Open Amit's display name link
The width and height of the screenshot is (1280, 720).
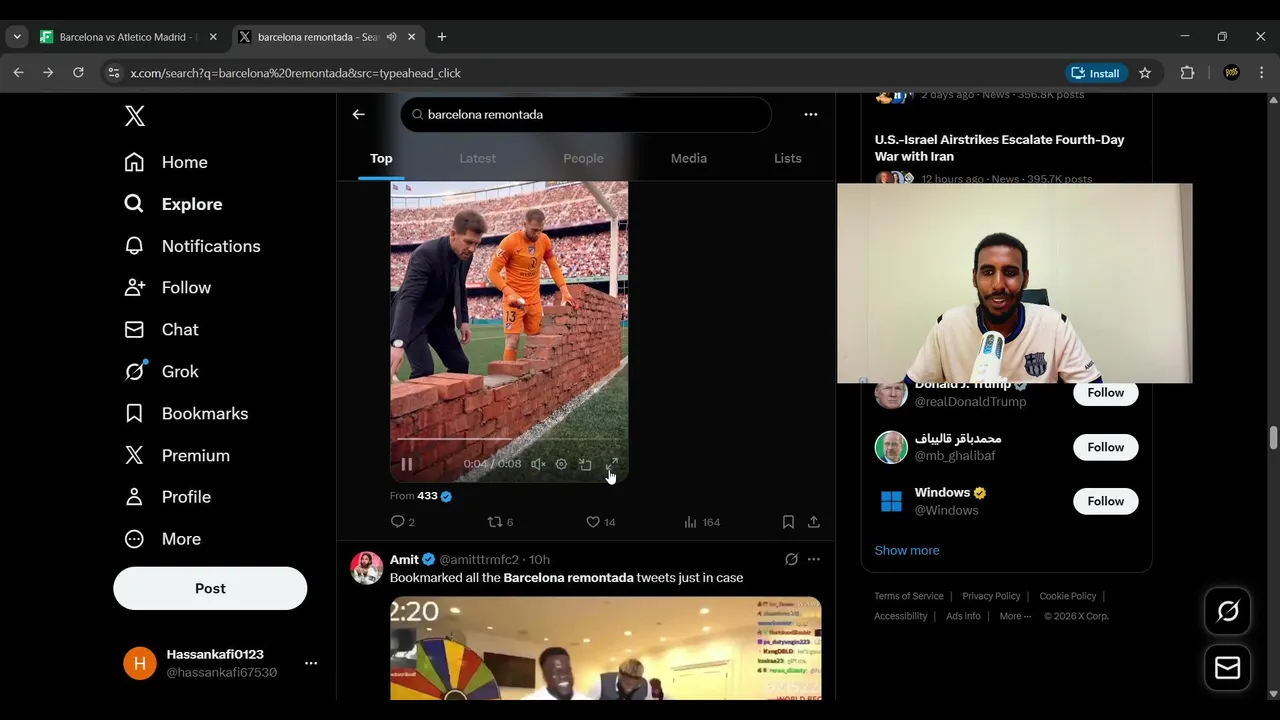click(404, 559)
